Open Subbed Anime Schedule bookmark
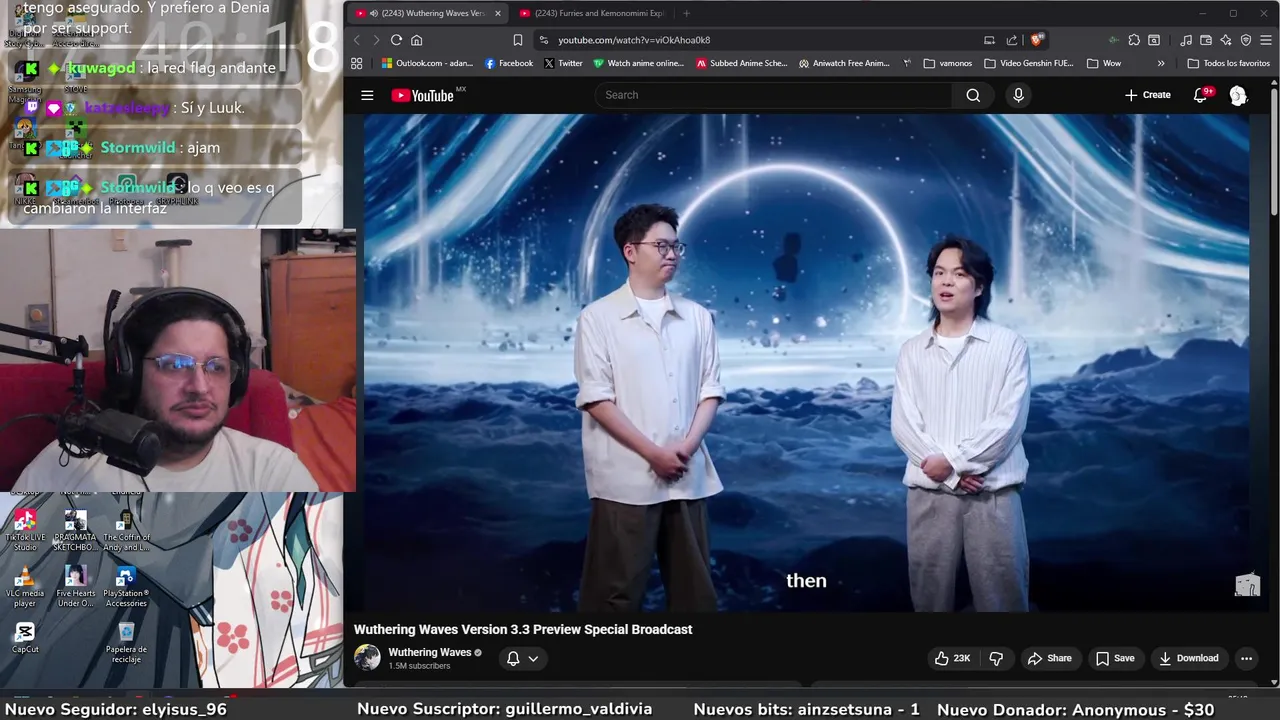This screenshot has height=720, width=1280. 742,63
